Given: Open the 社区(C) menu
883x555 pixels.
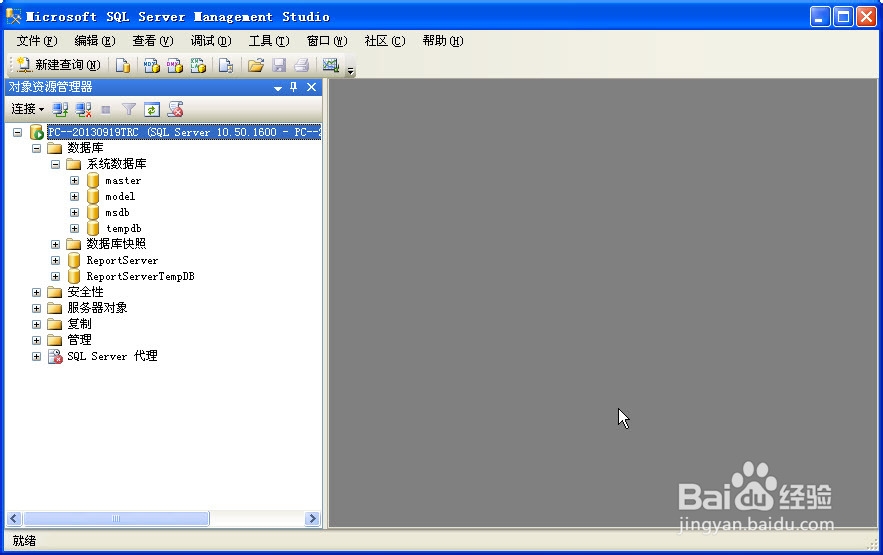Looking at the screenshot, I should [x=385, y=41].
